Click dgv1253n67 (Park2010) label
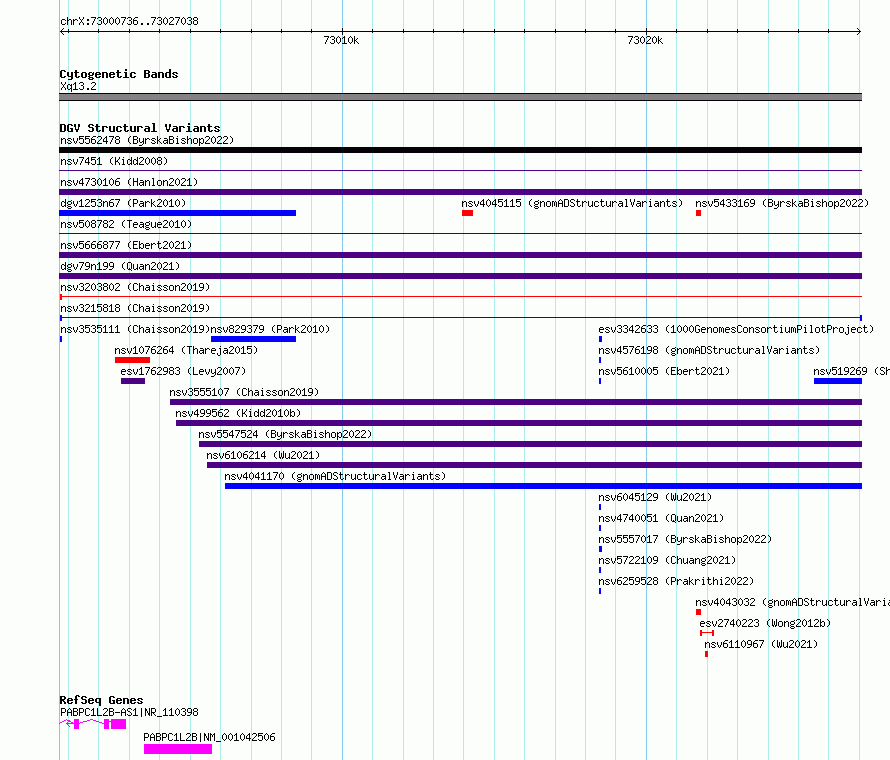890x760 pixels. tap(123, 203)
